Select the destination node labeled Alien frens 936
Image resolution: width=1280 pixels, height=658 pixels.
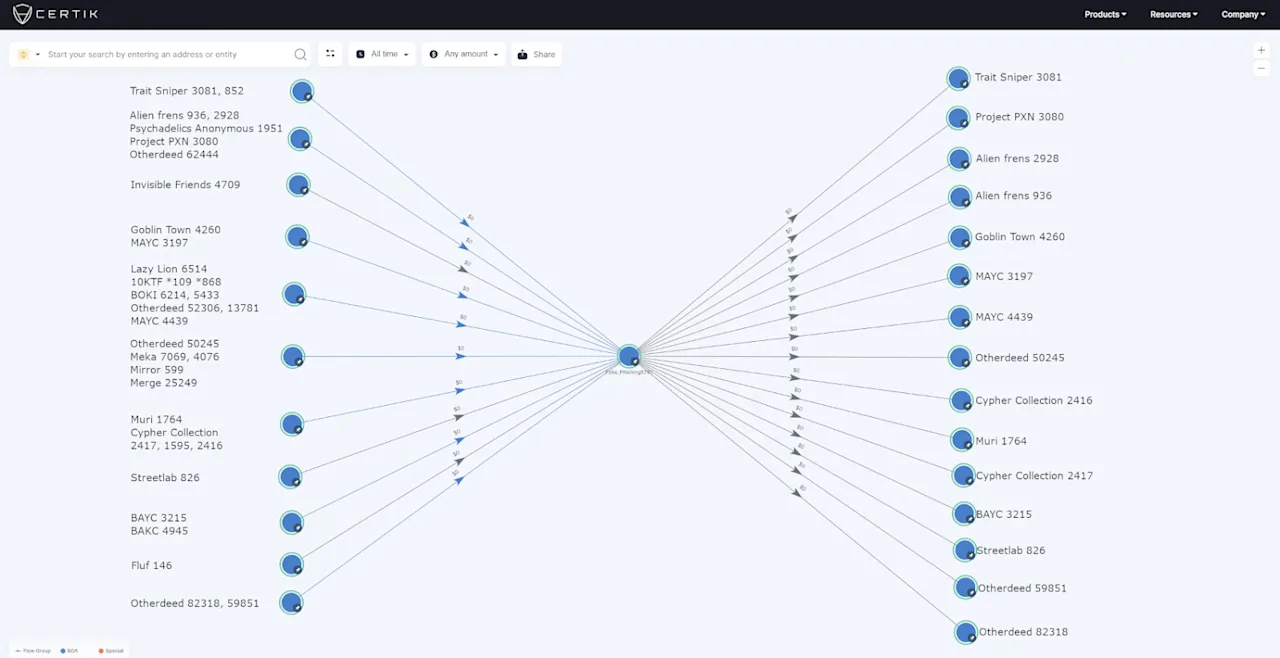click(960, 197)
